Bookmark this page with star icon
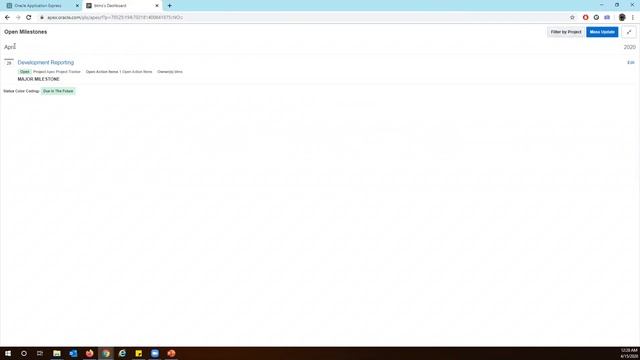 [572, 18]
